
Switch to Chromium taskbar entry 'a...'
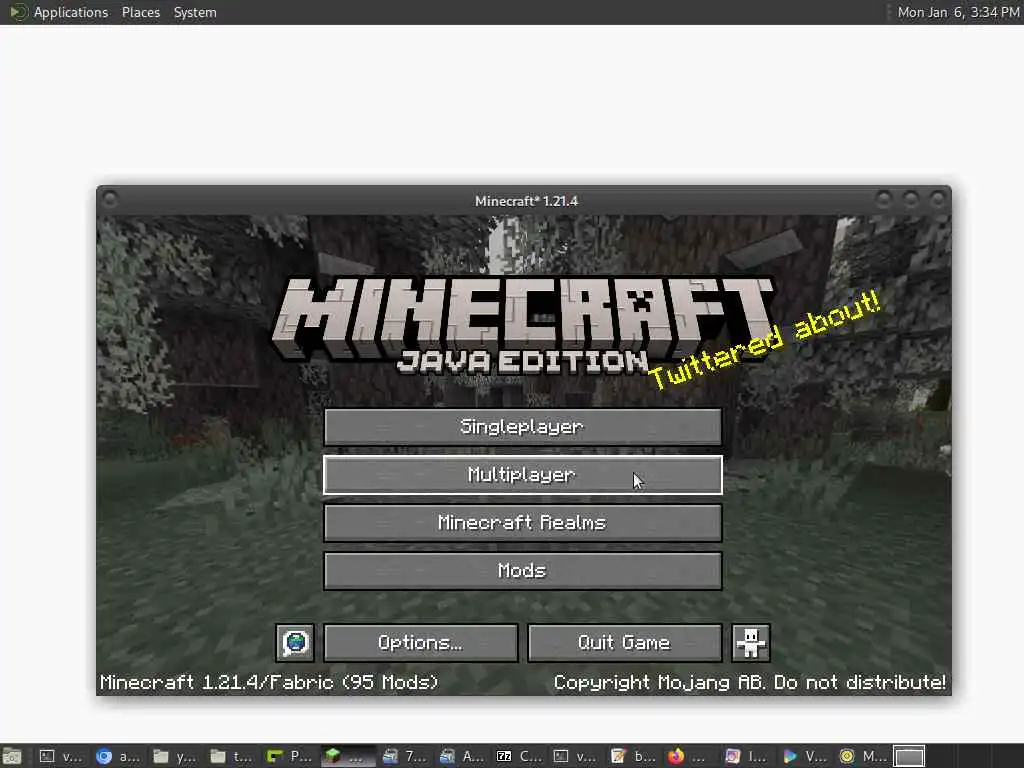coord(118,756)
